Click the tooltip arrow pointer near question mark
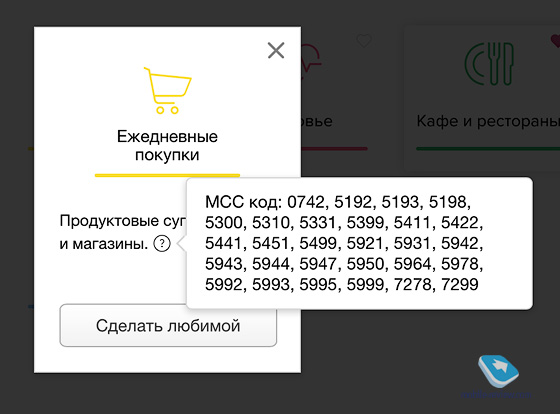The width and height of the screenshot is (560, 414). (182, 244)
